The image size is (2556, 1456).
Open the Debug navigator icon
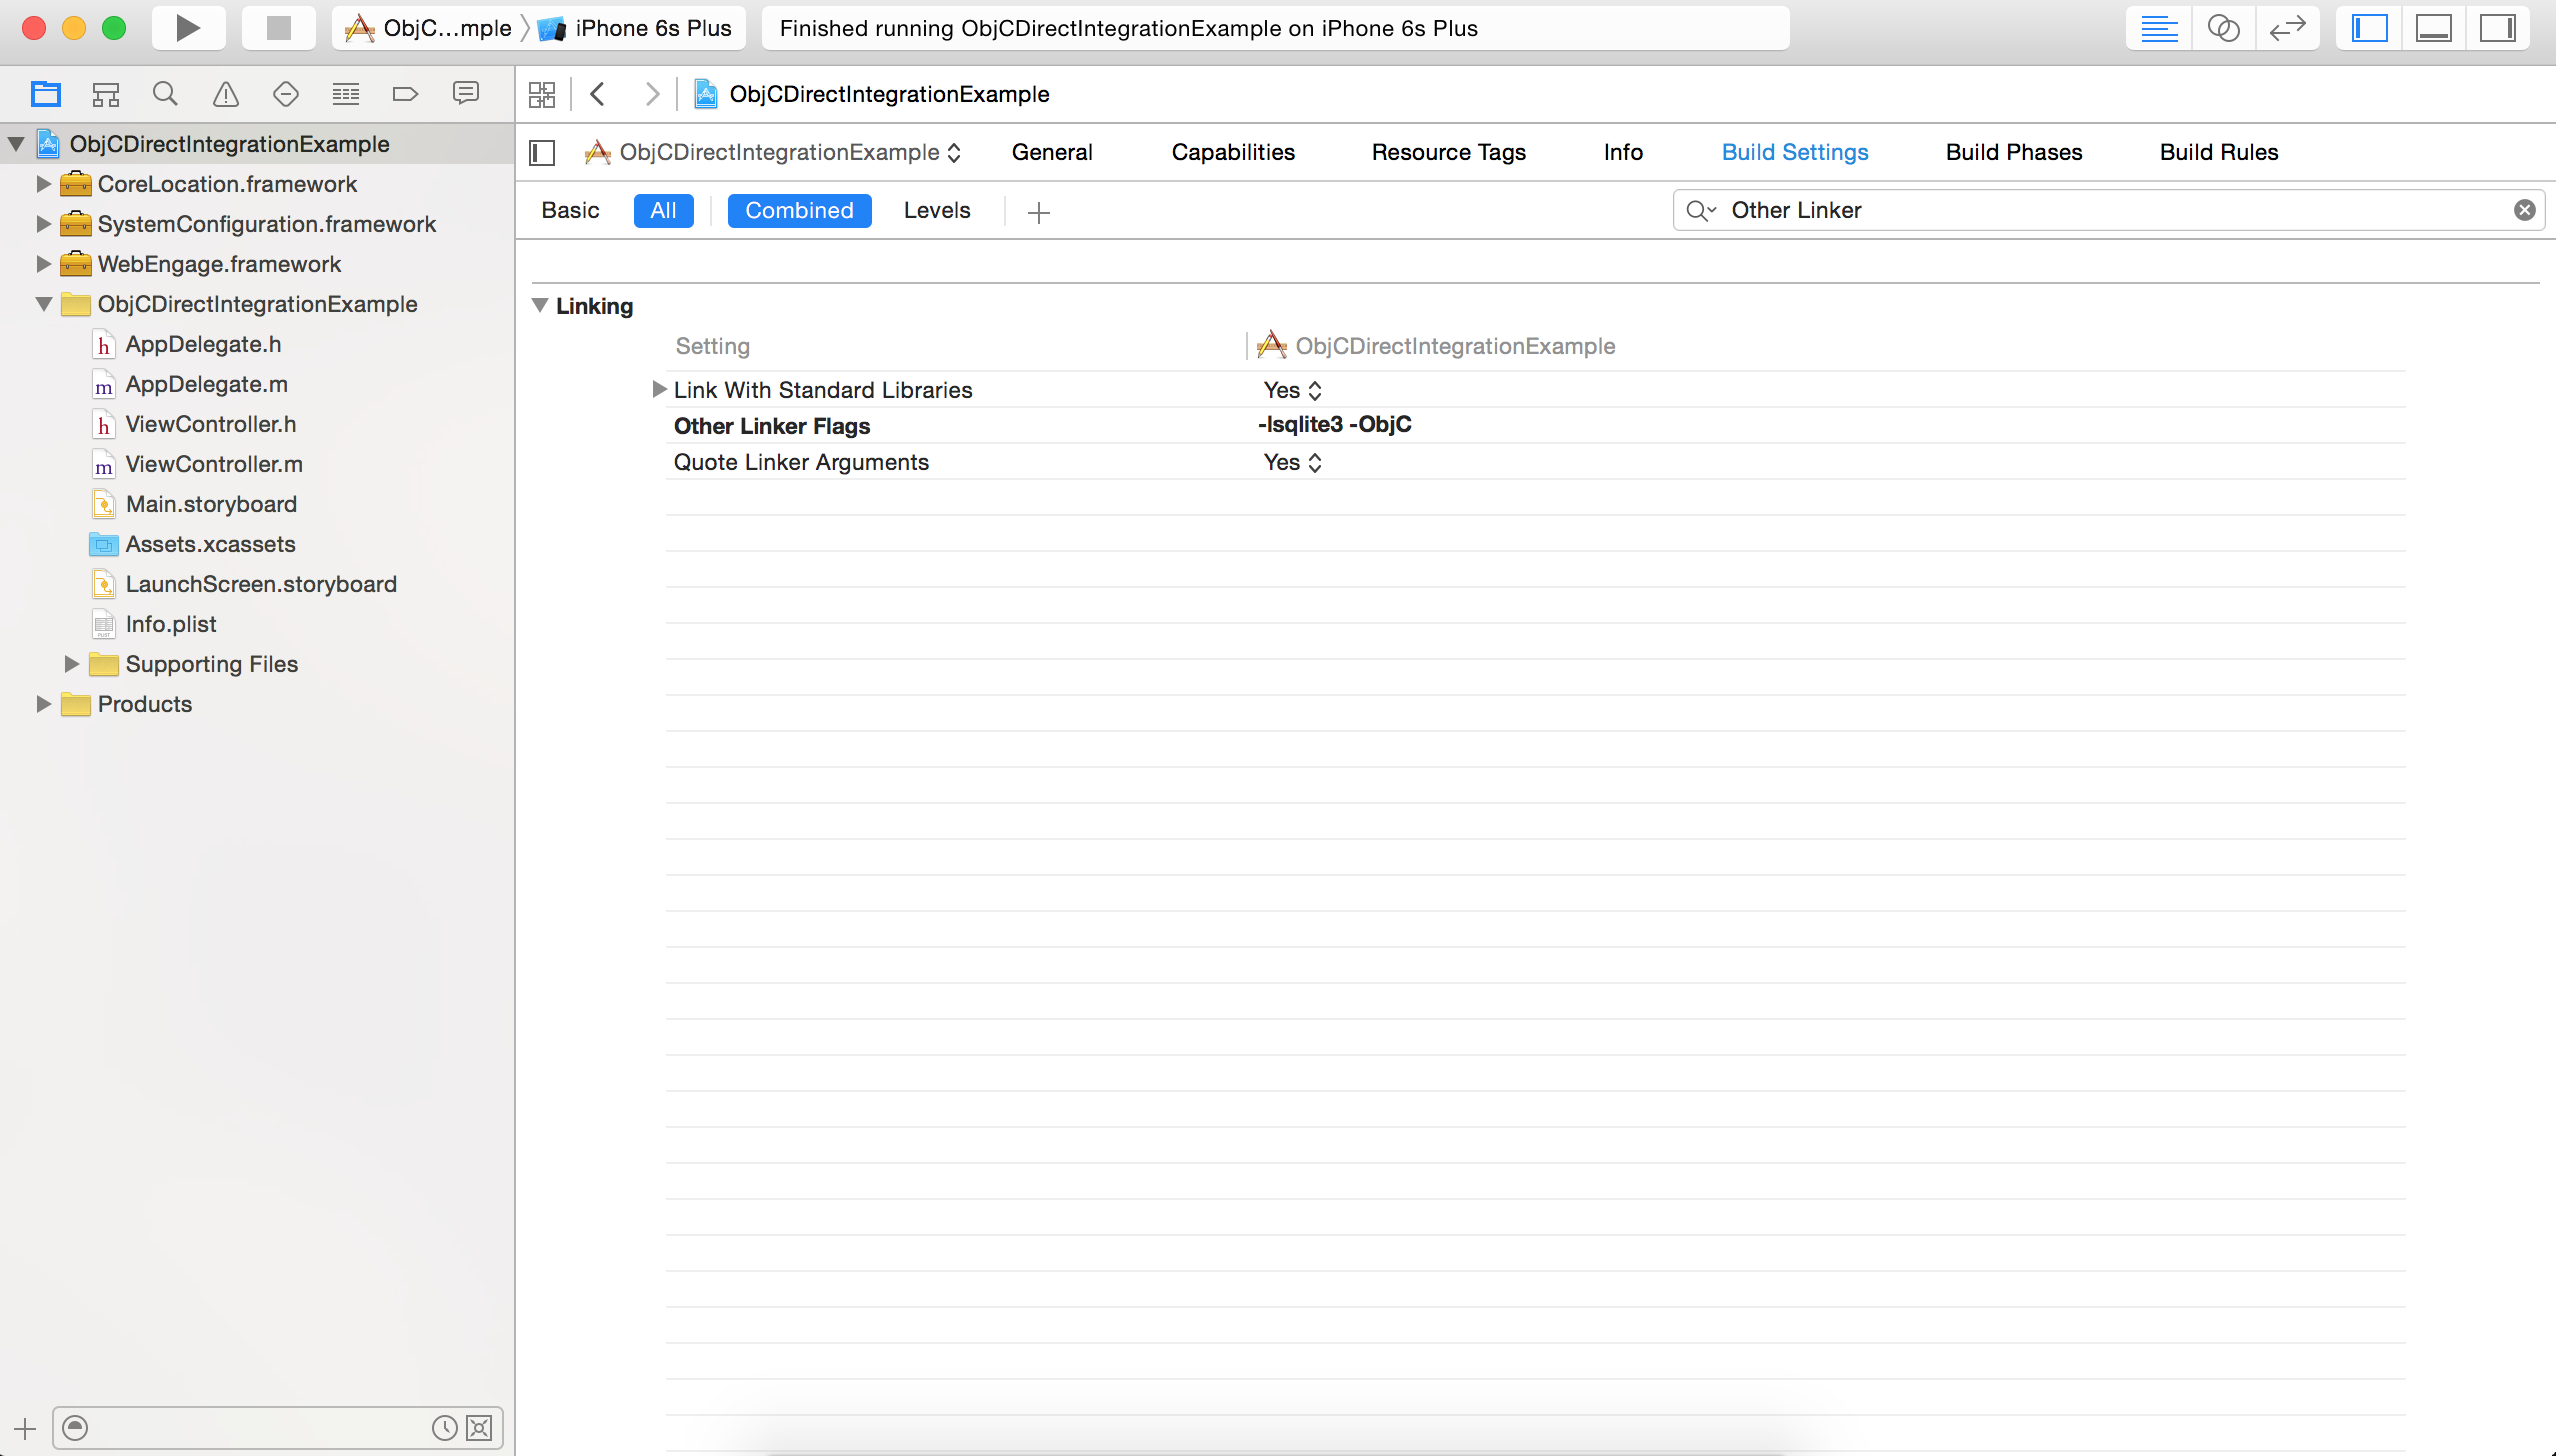tap(346, 94)
